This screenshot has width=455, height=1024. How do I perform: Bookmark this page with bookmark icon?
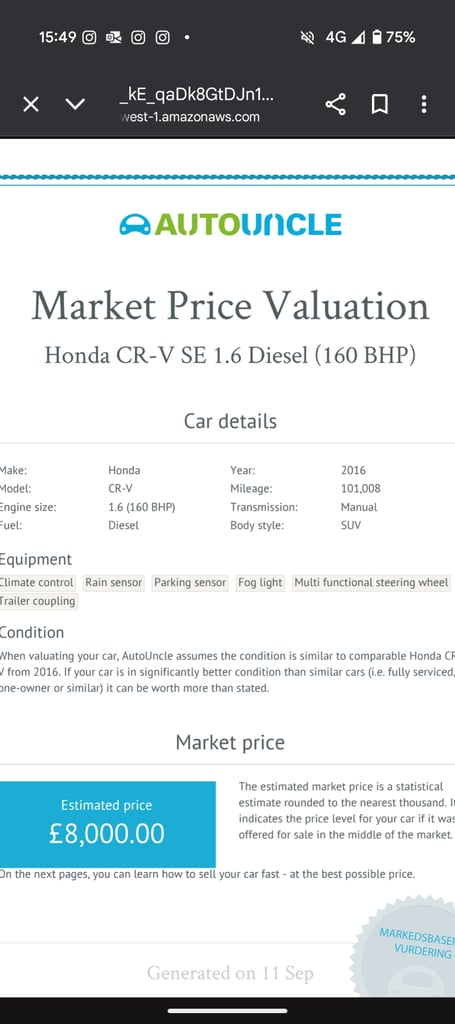pyautogui.click(x=380, y=104)
